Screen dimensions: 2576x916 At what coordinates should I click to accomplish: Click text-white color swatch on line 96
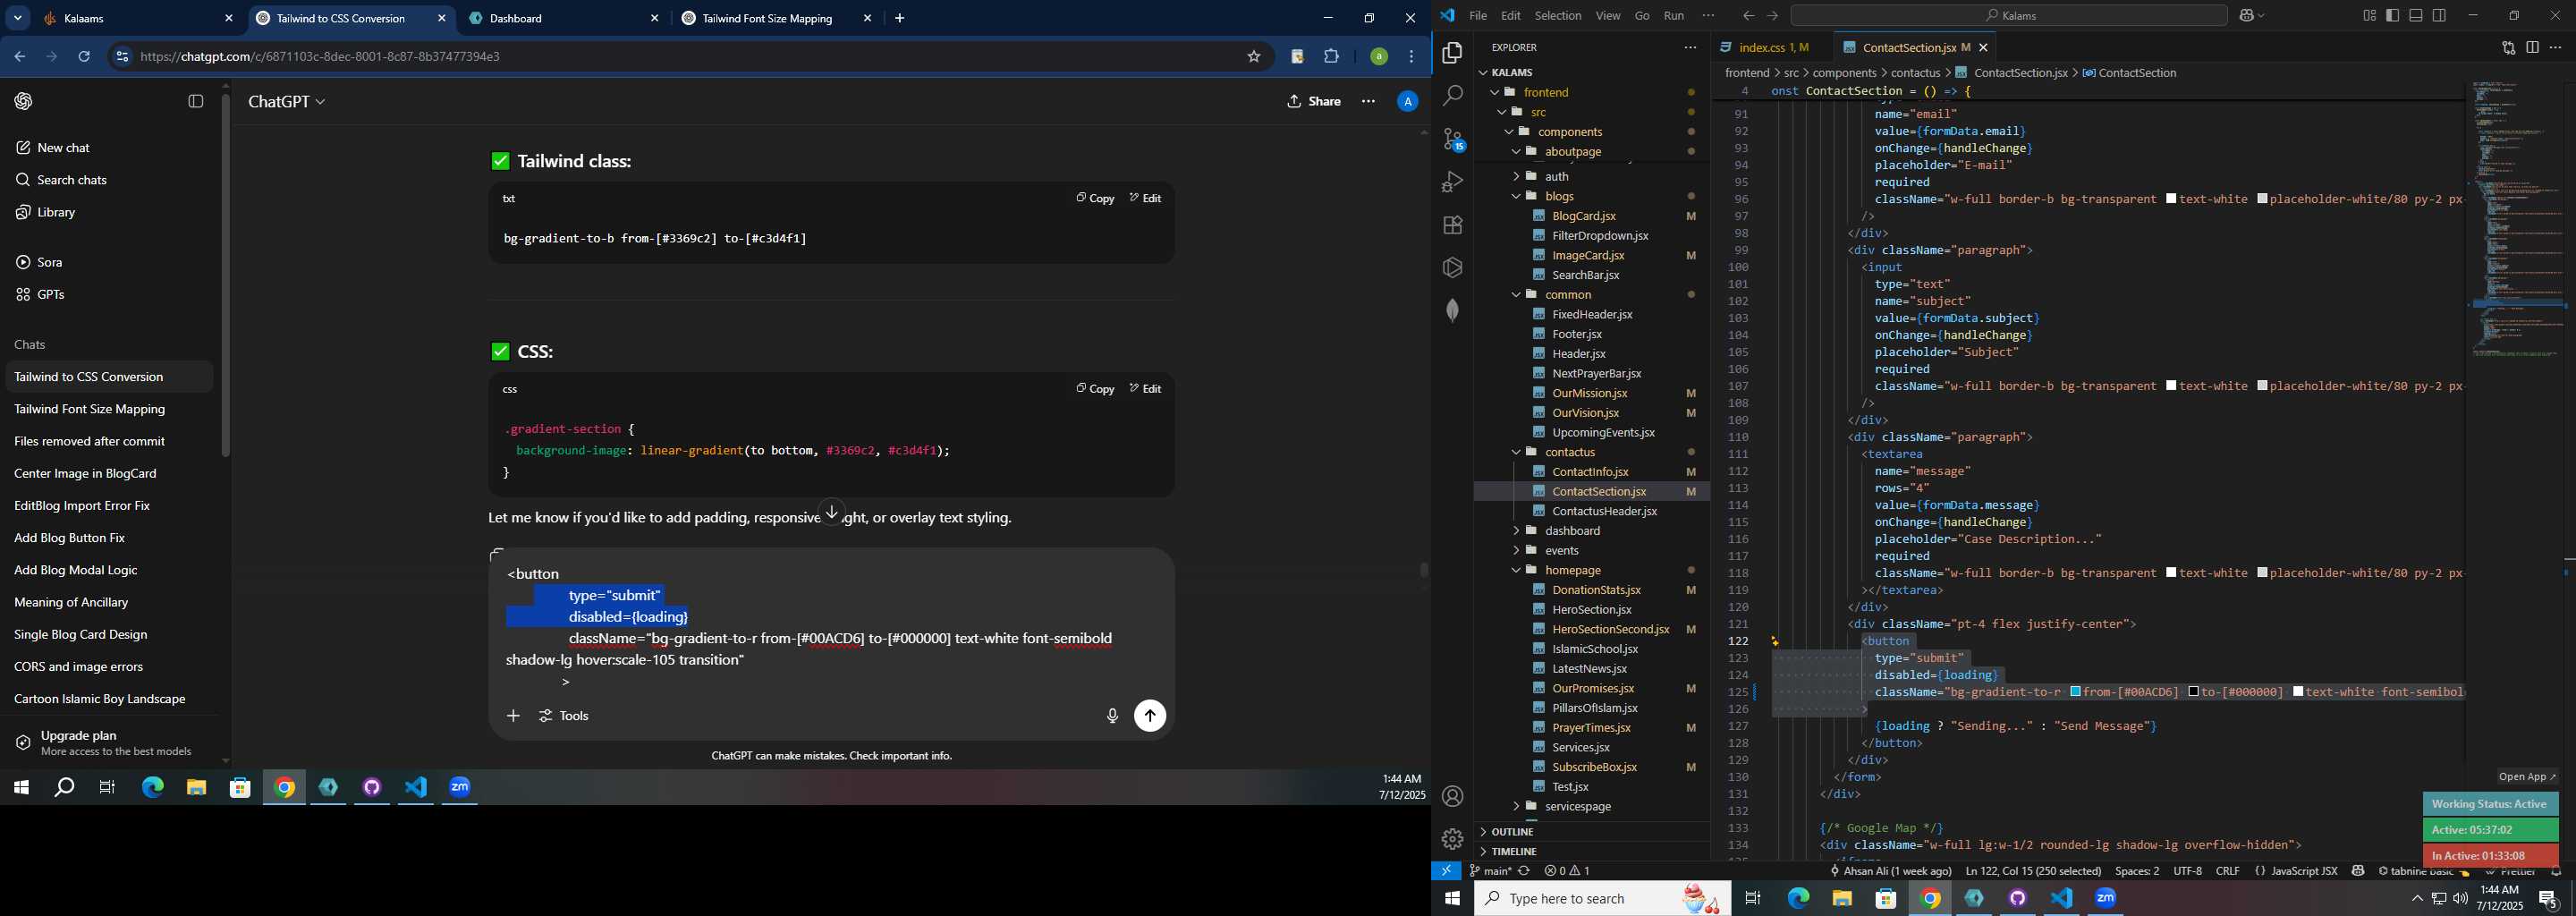pos(2172,199)
